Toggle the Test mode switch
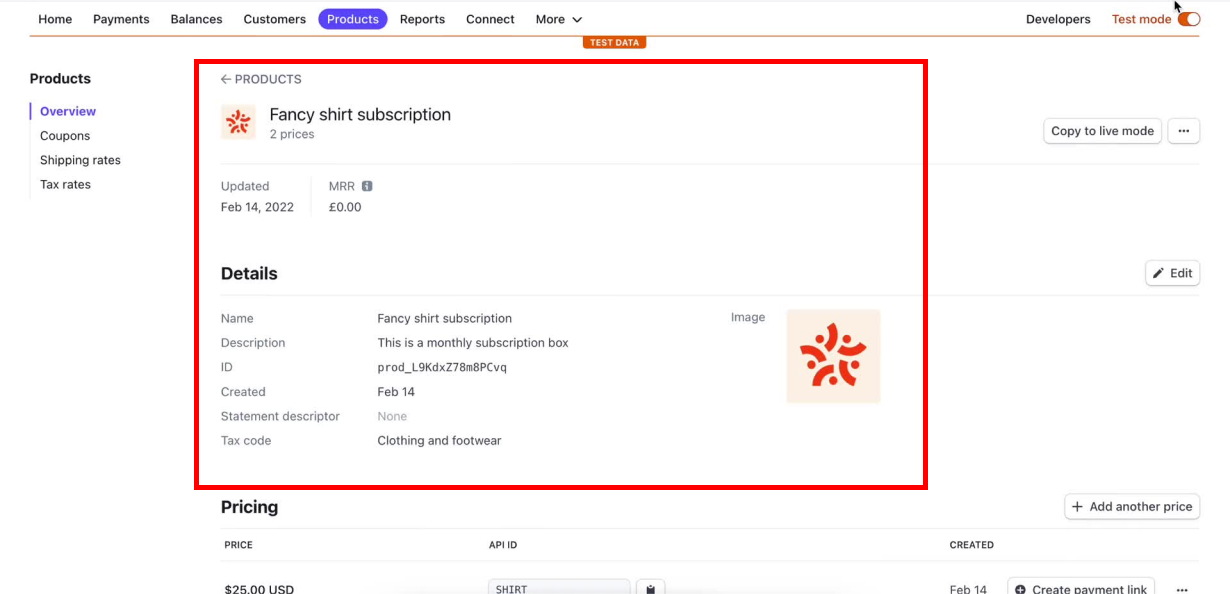Screen dimensions: 1230x594 click(1188, 19)
